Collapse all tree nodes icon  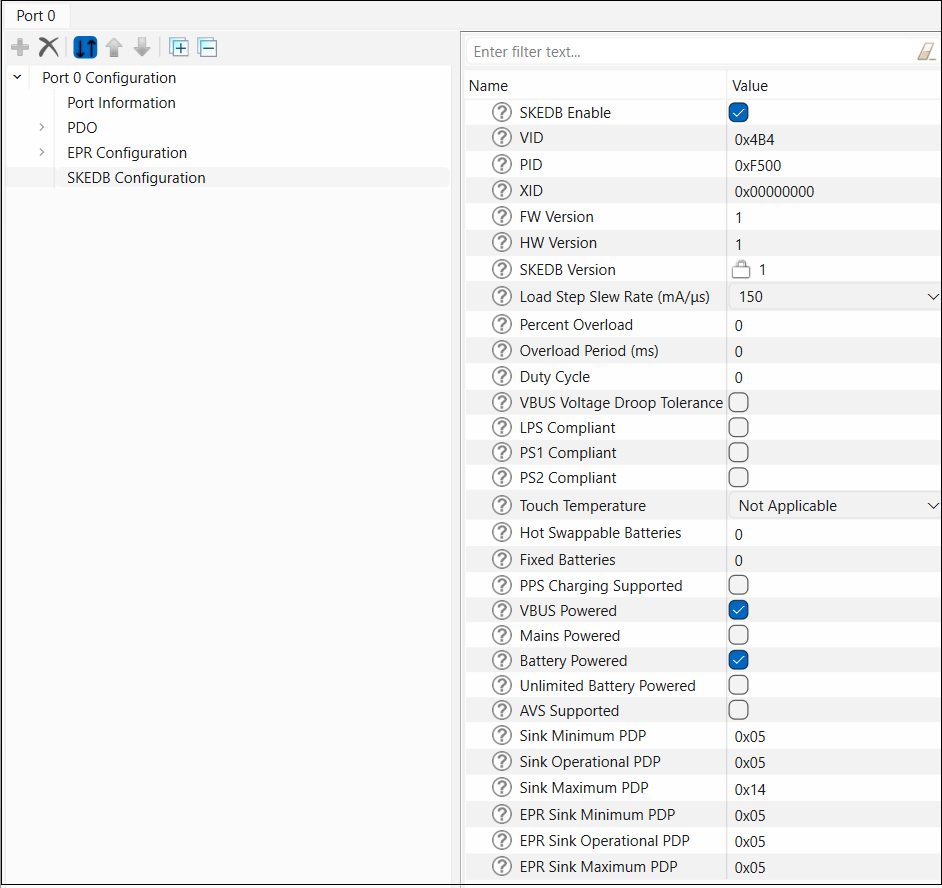tap(207, 47)
